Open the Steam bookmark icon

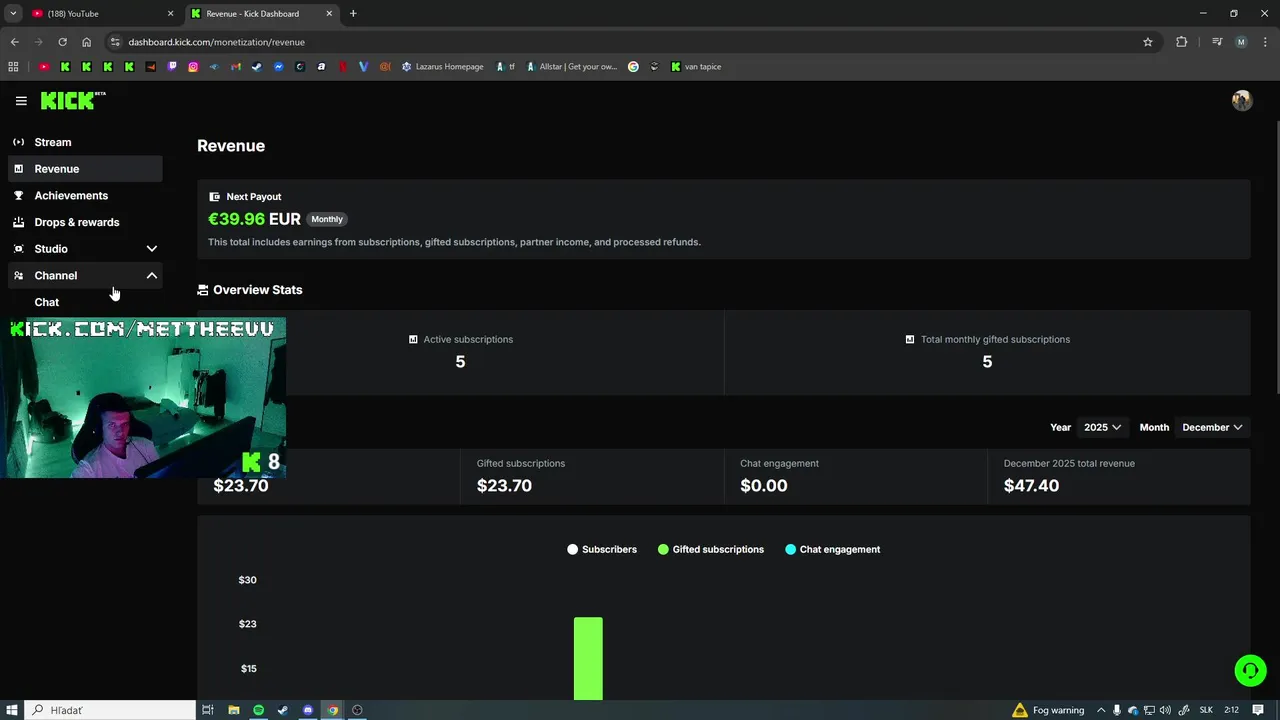click(x=257, y=67)
